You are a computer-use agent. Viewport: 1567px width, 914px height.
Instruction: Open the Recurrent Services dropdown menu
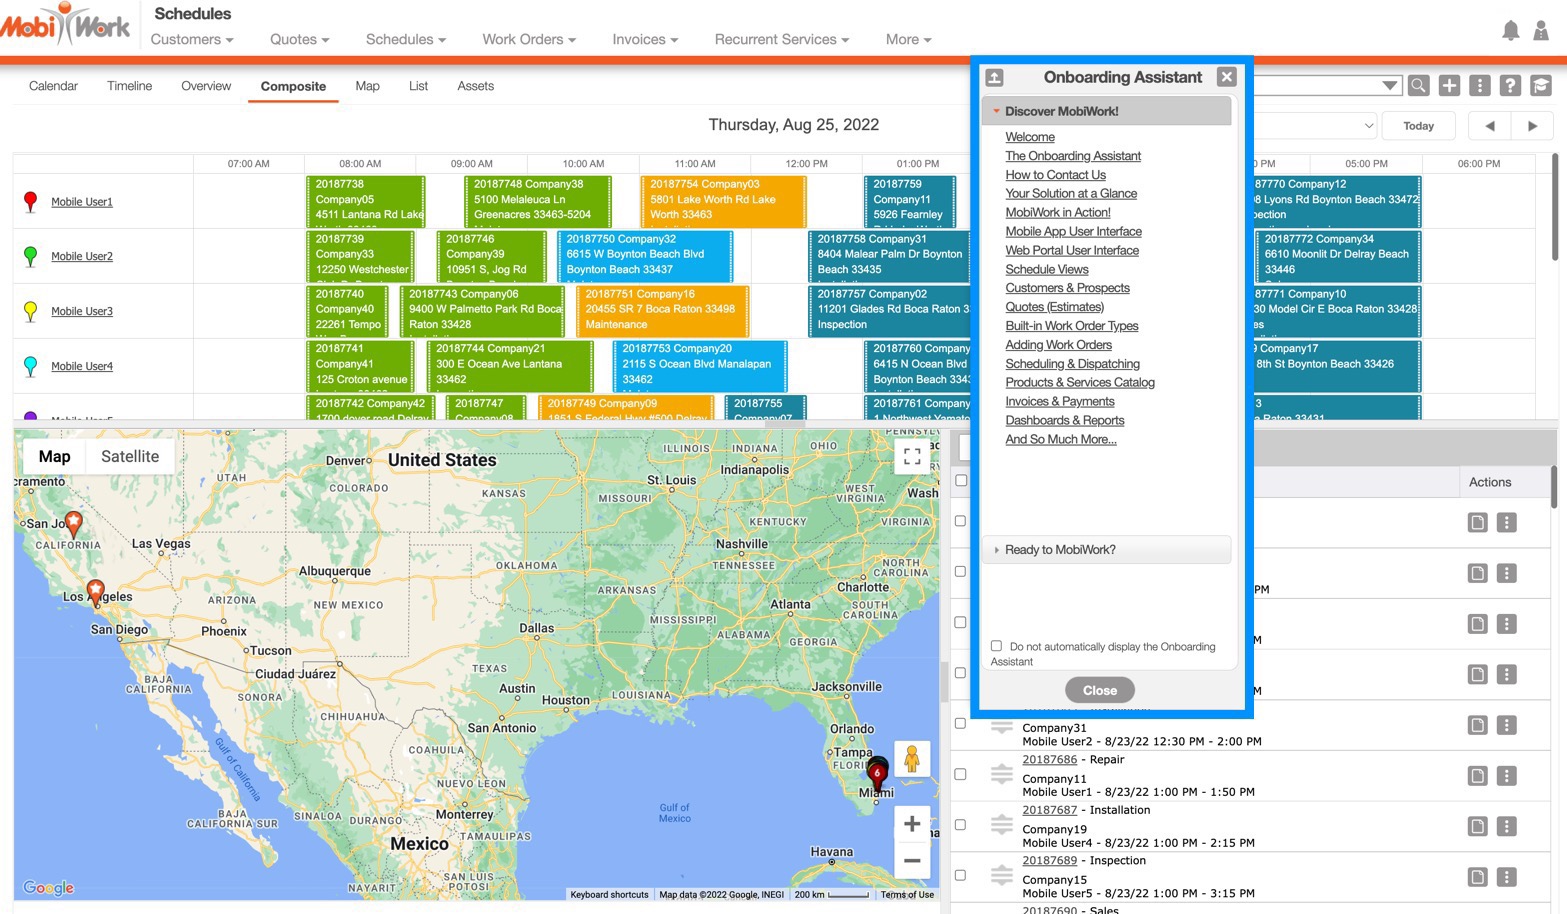pyautogui.click(x=781, y=40)
